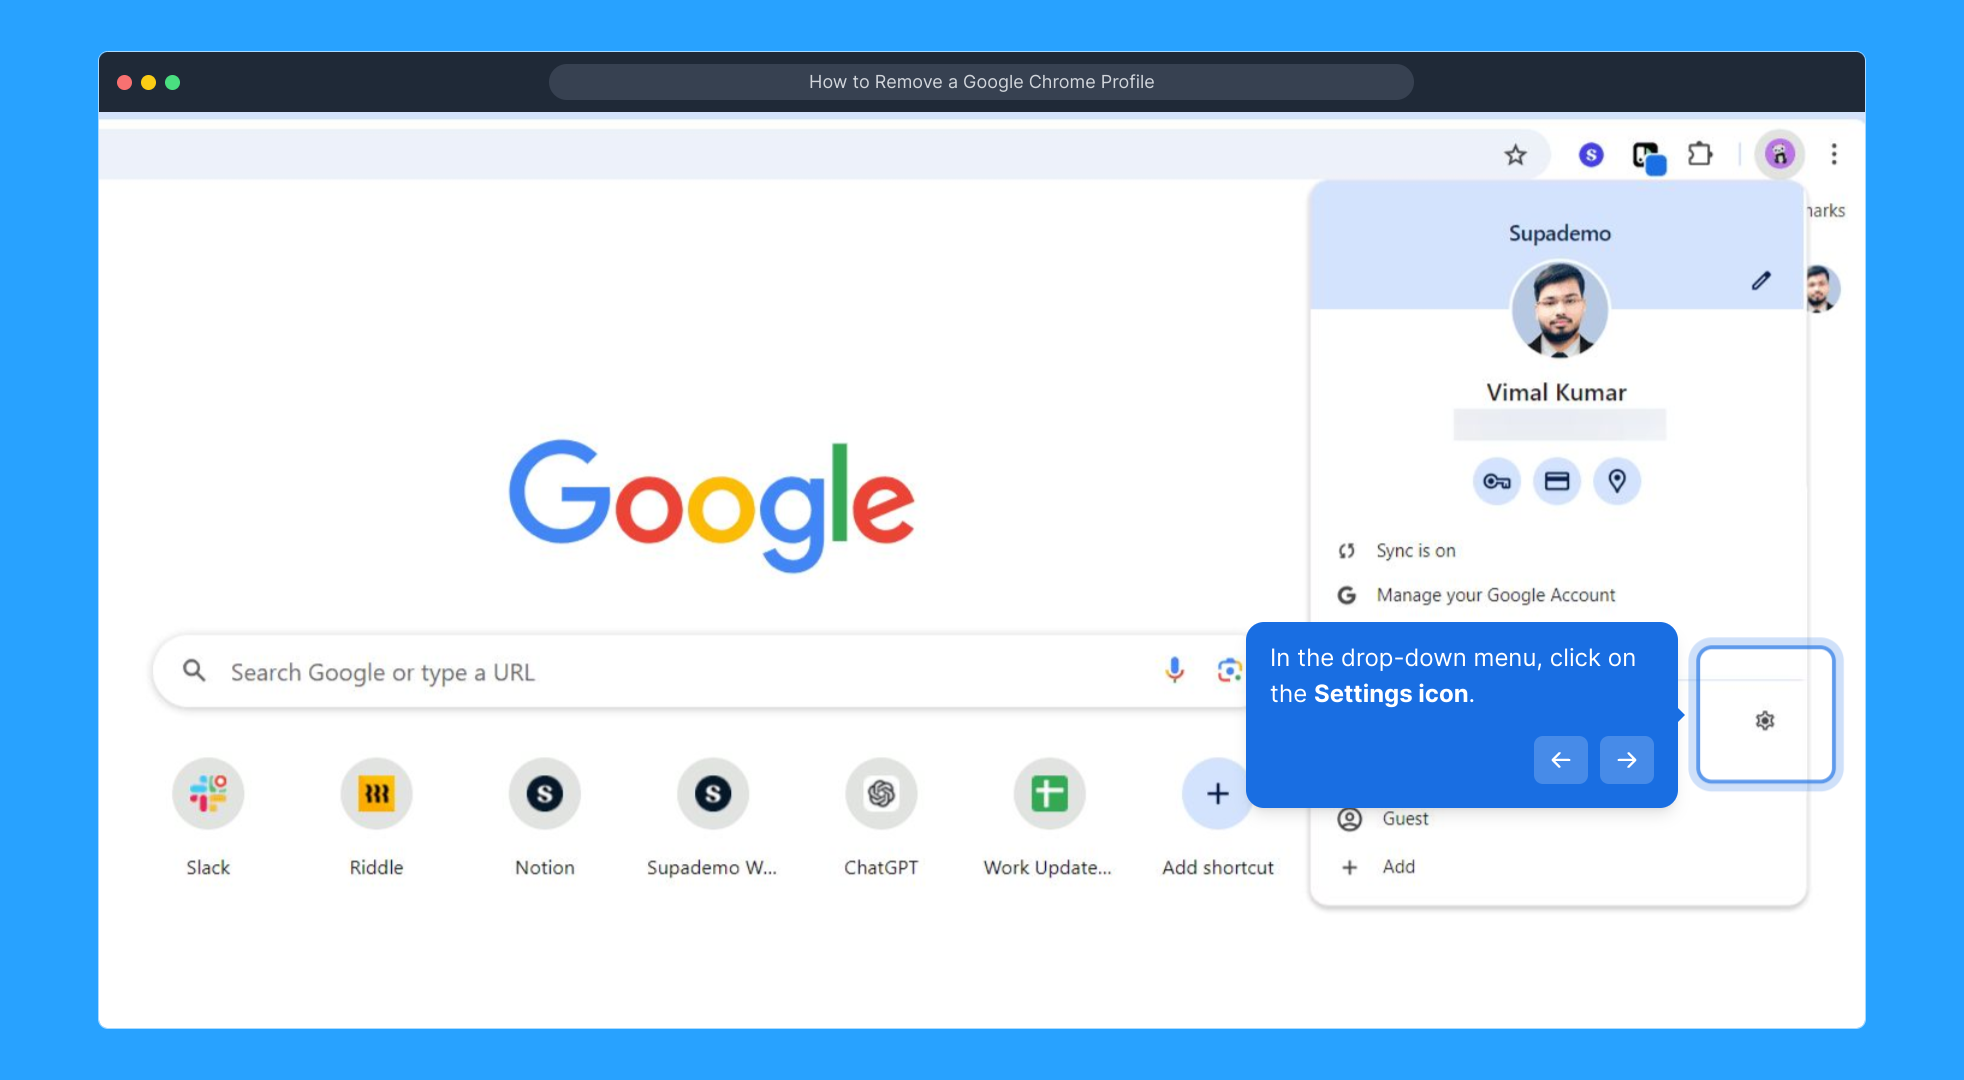Viewport: 1964px width, 1080px height.
Task: Click the profile avatar in toolbar
Action: point(1780,155)
